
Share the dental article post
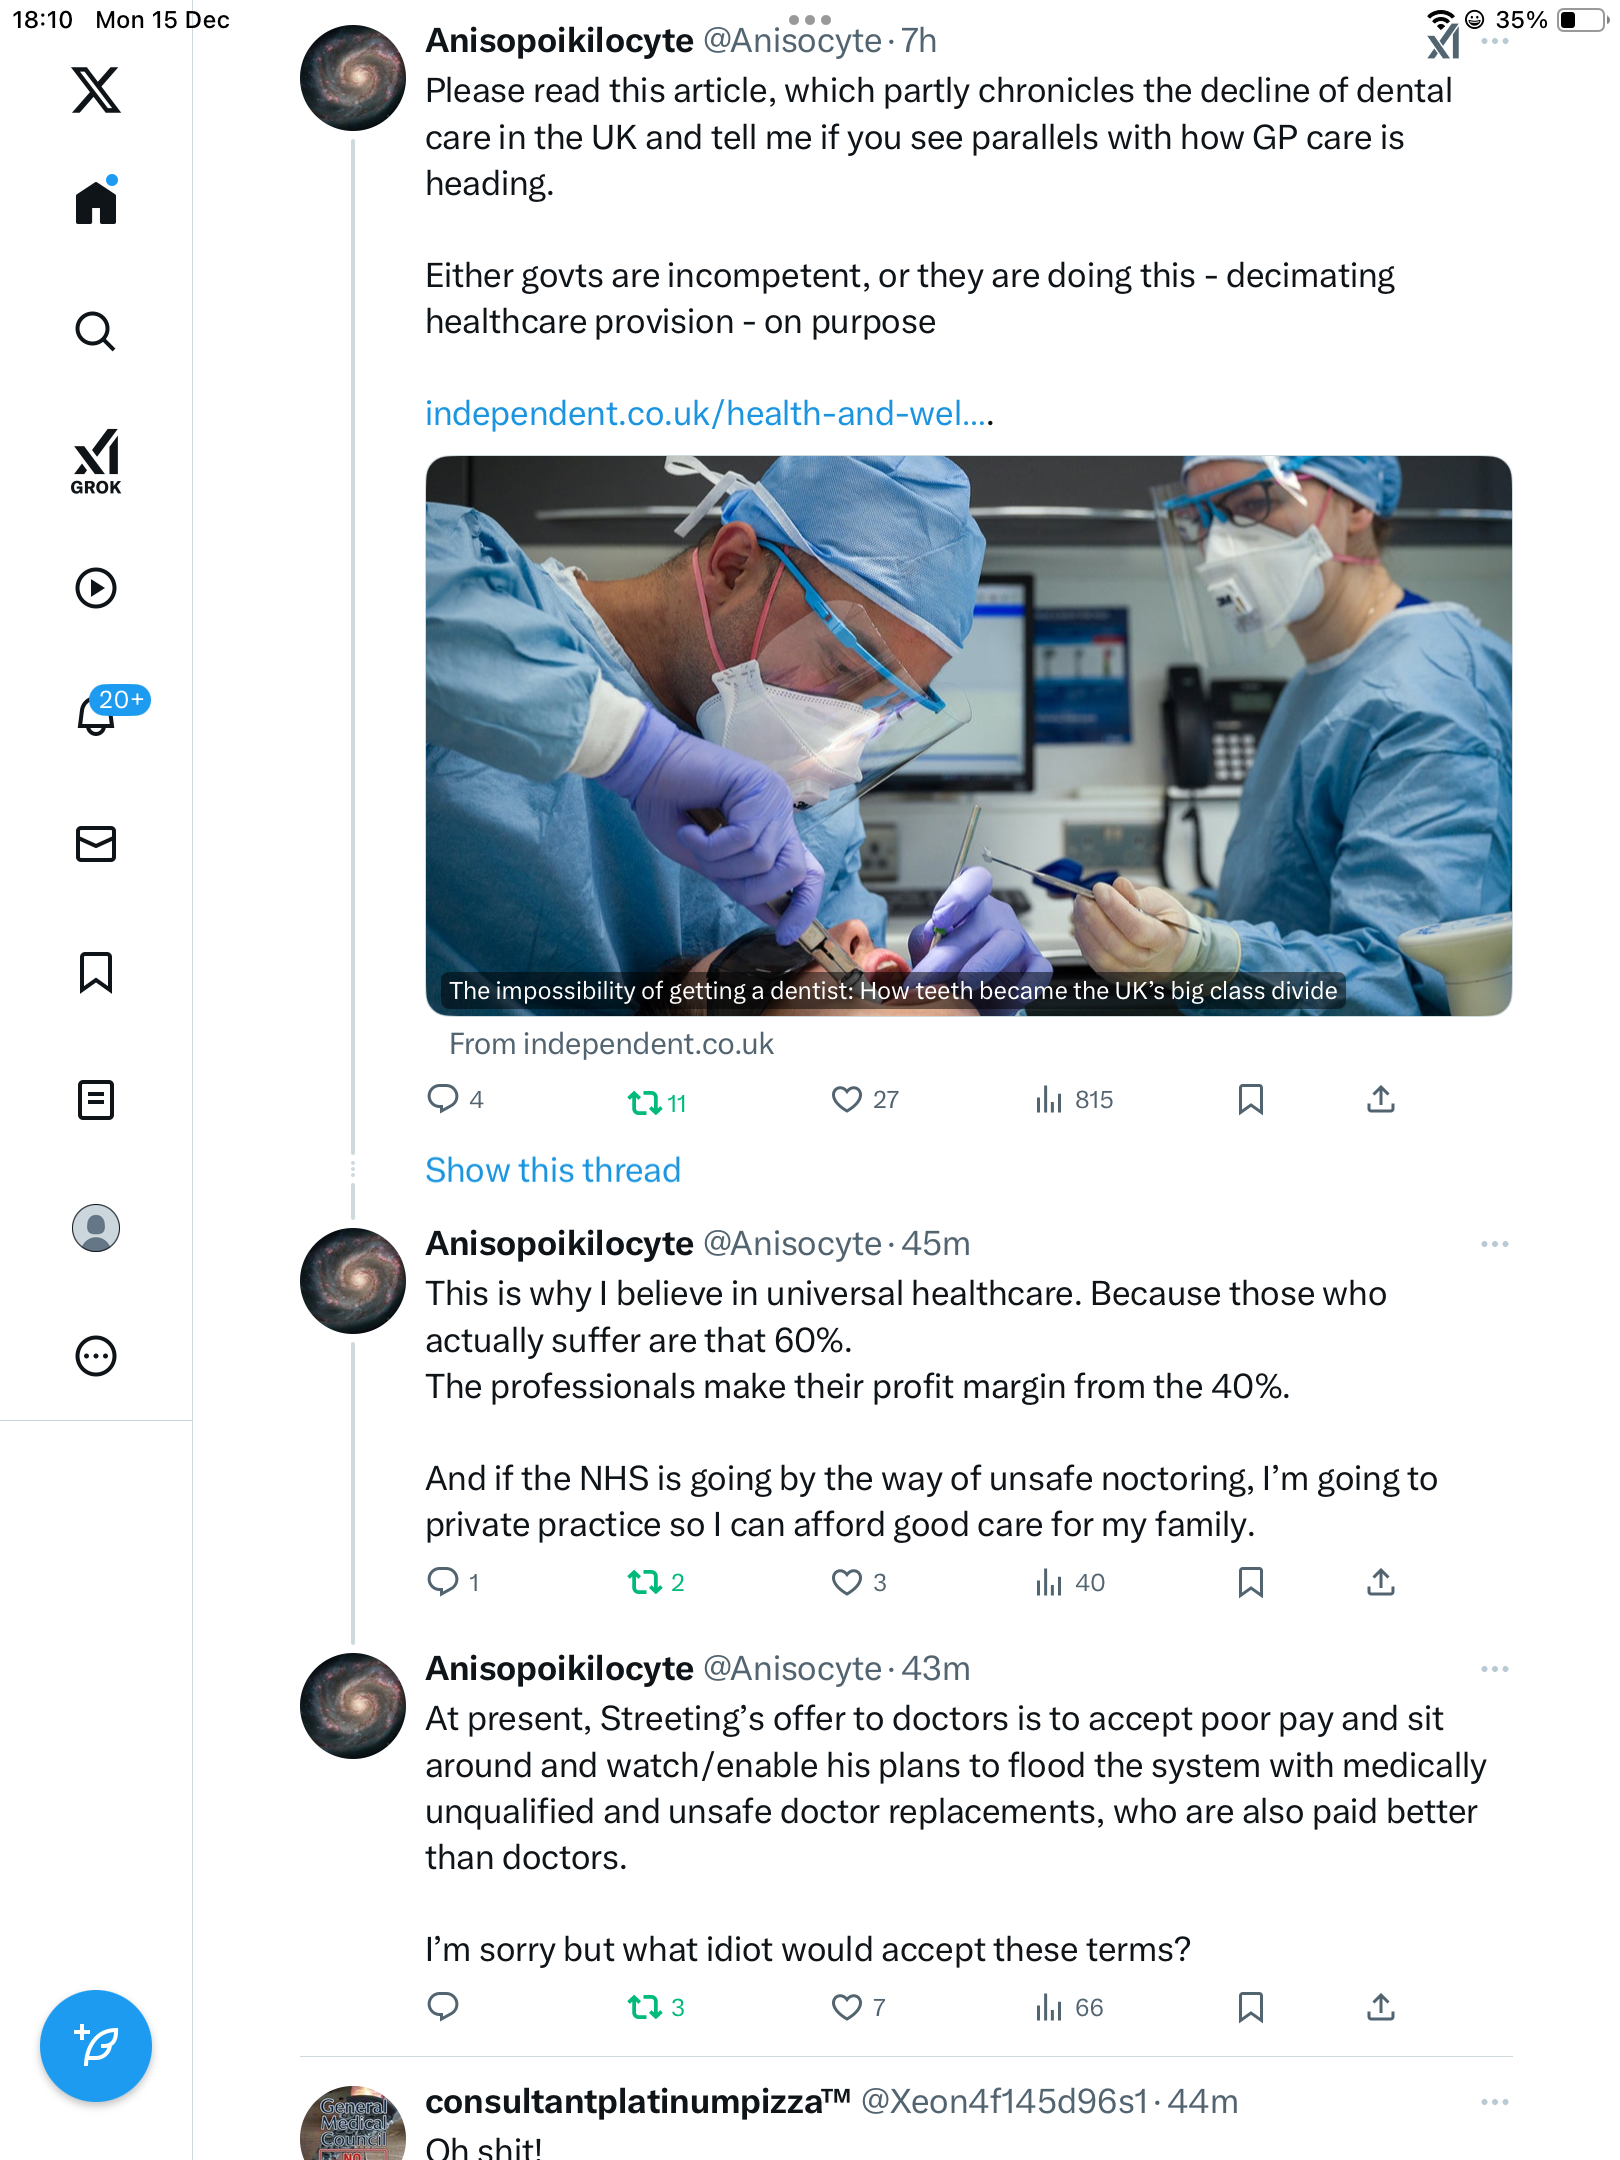point(1380,1100)
